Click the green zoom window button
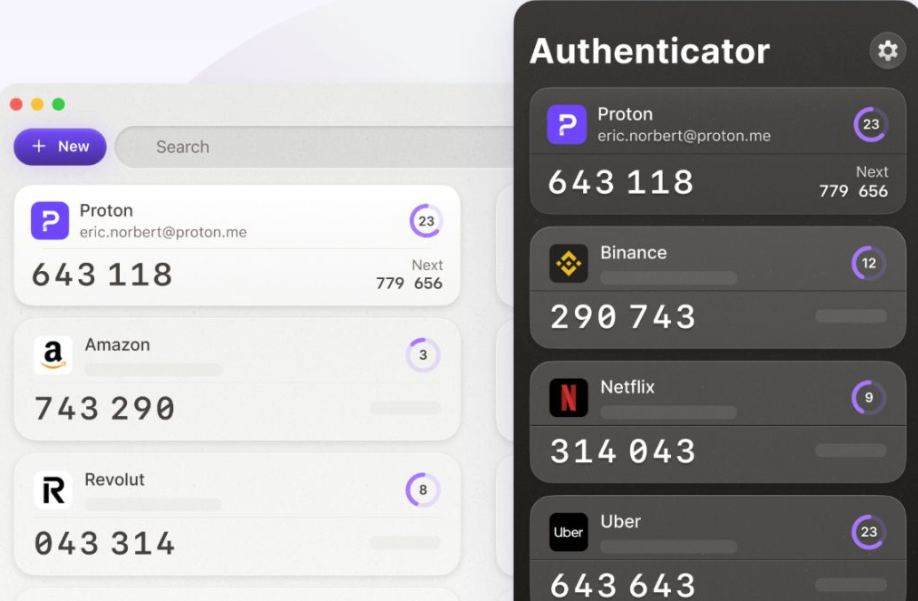The height and width of the screenshot is (601, 918). click(x=59, y=104)
